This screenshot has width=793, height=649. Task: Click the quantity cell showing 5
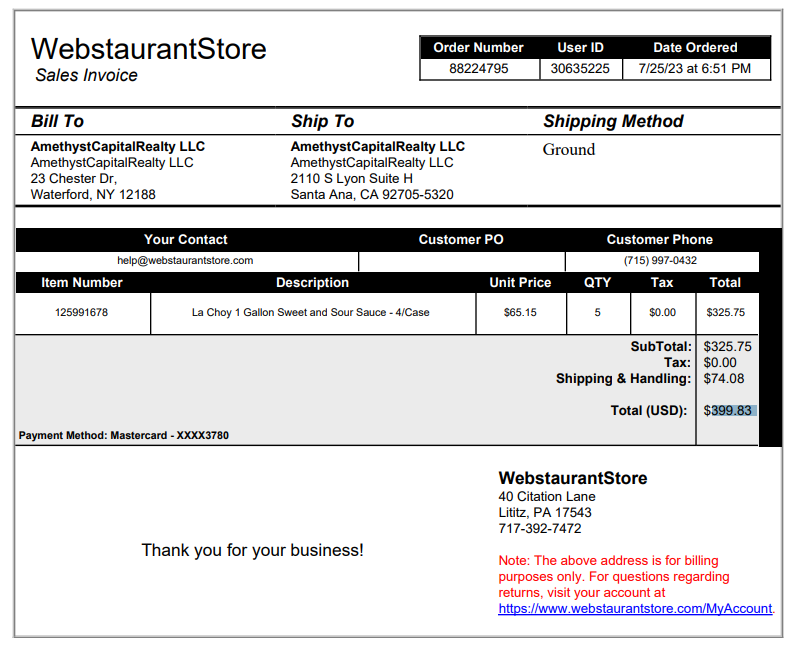(598, 313)
